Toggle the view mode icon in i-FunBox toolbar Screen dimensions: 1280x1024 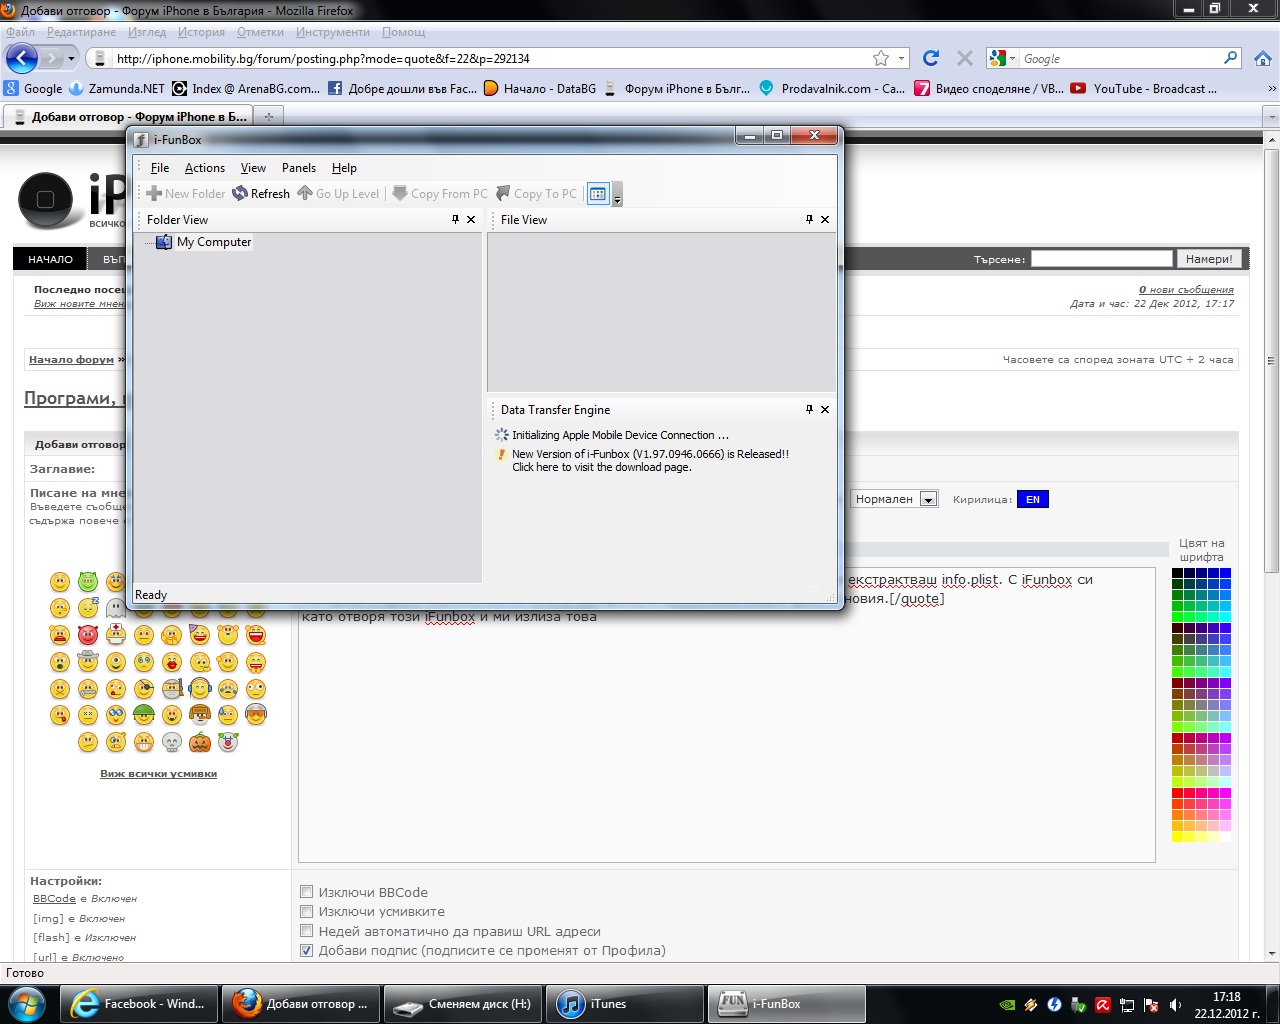[598, 194]
